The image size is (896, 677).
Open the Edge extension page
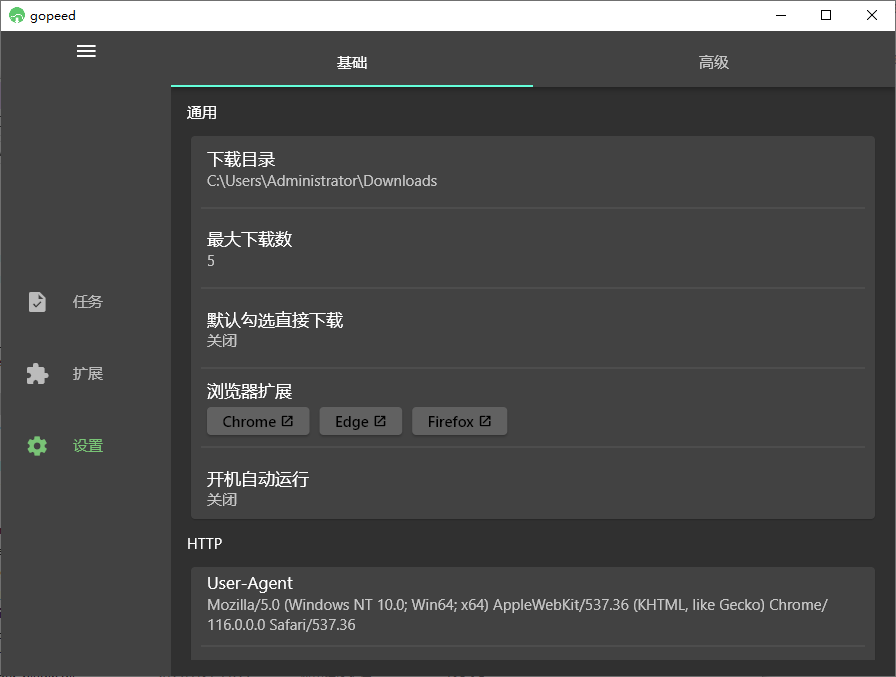pyautogui.click(x=360, y=420)
